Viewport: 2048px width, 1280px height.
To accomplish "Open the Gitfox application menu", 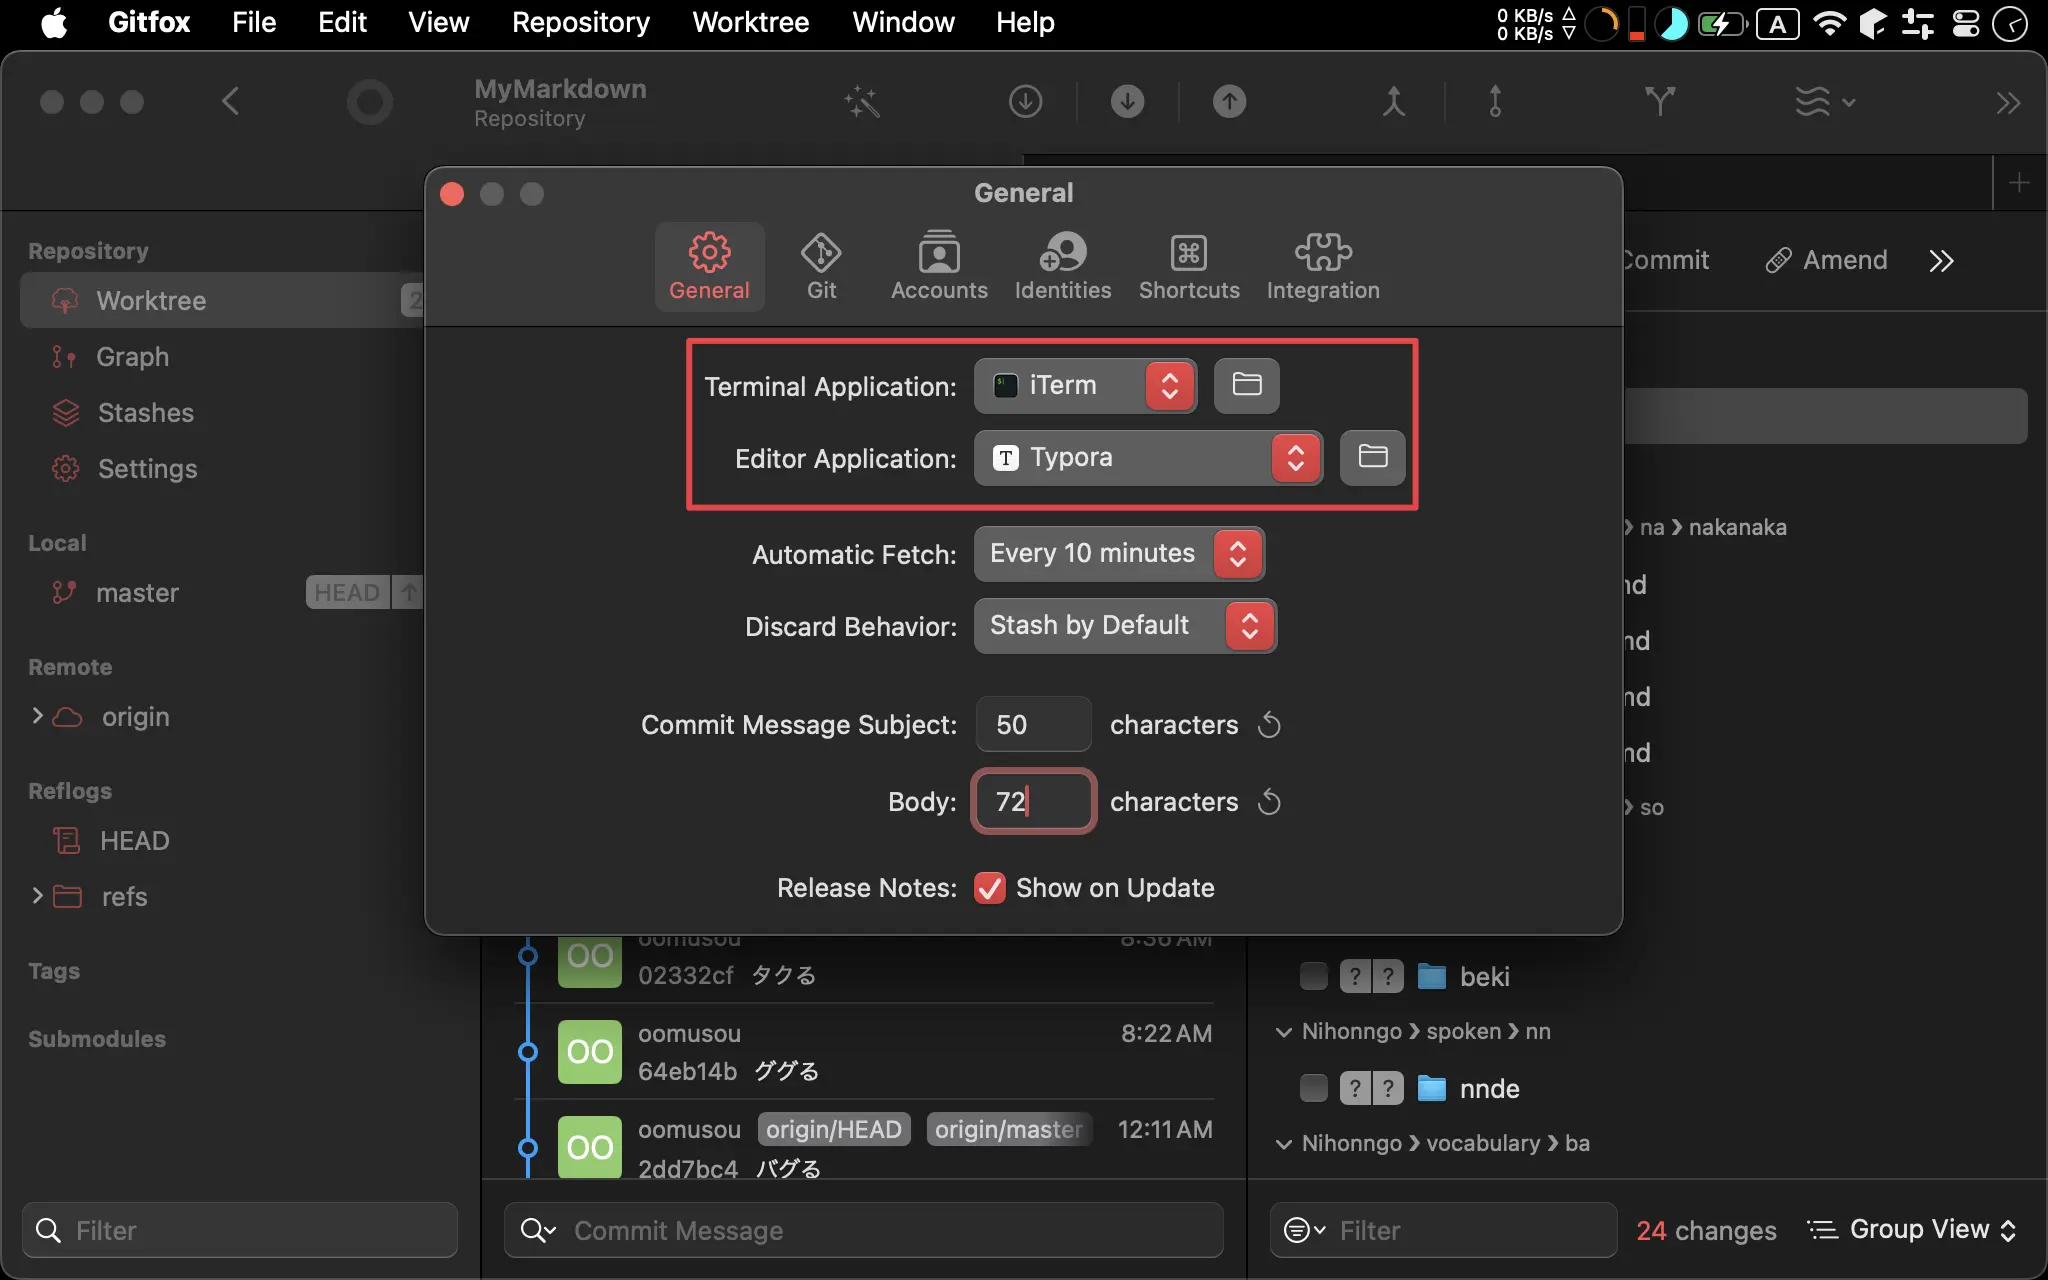I will [149, 22].
